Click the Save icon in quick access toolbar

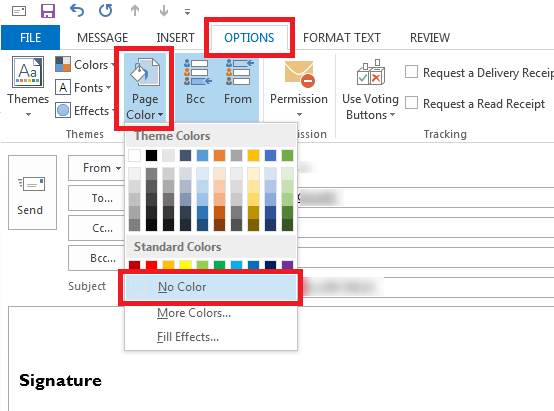[48, 11]
